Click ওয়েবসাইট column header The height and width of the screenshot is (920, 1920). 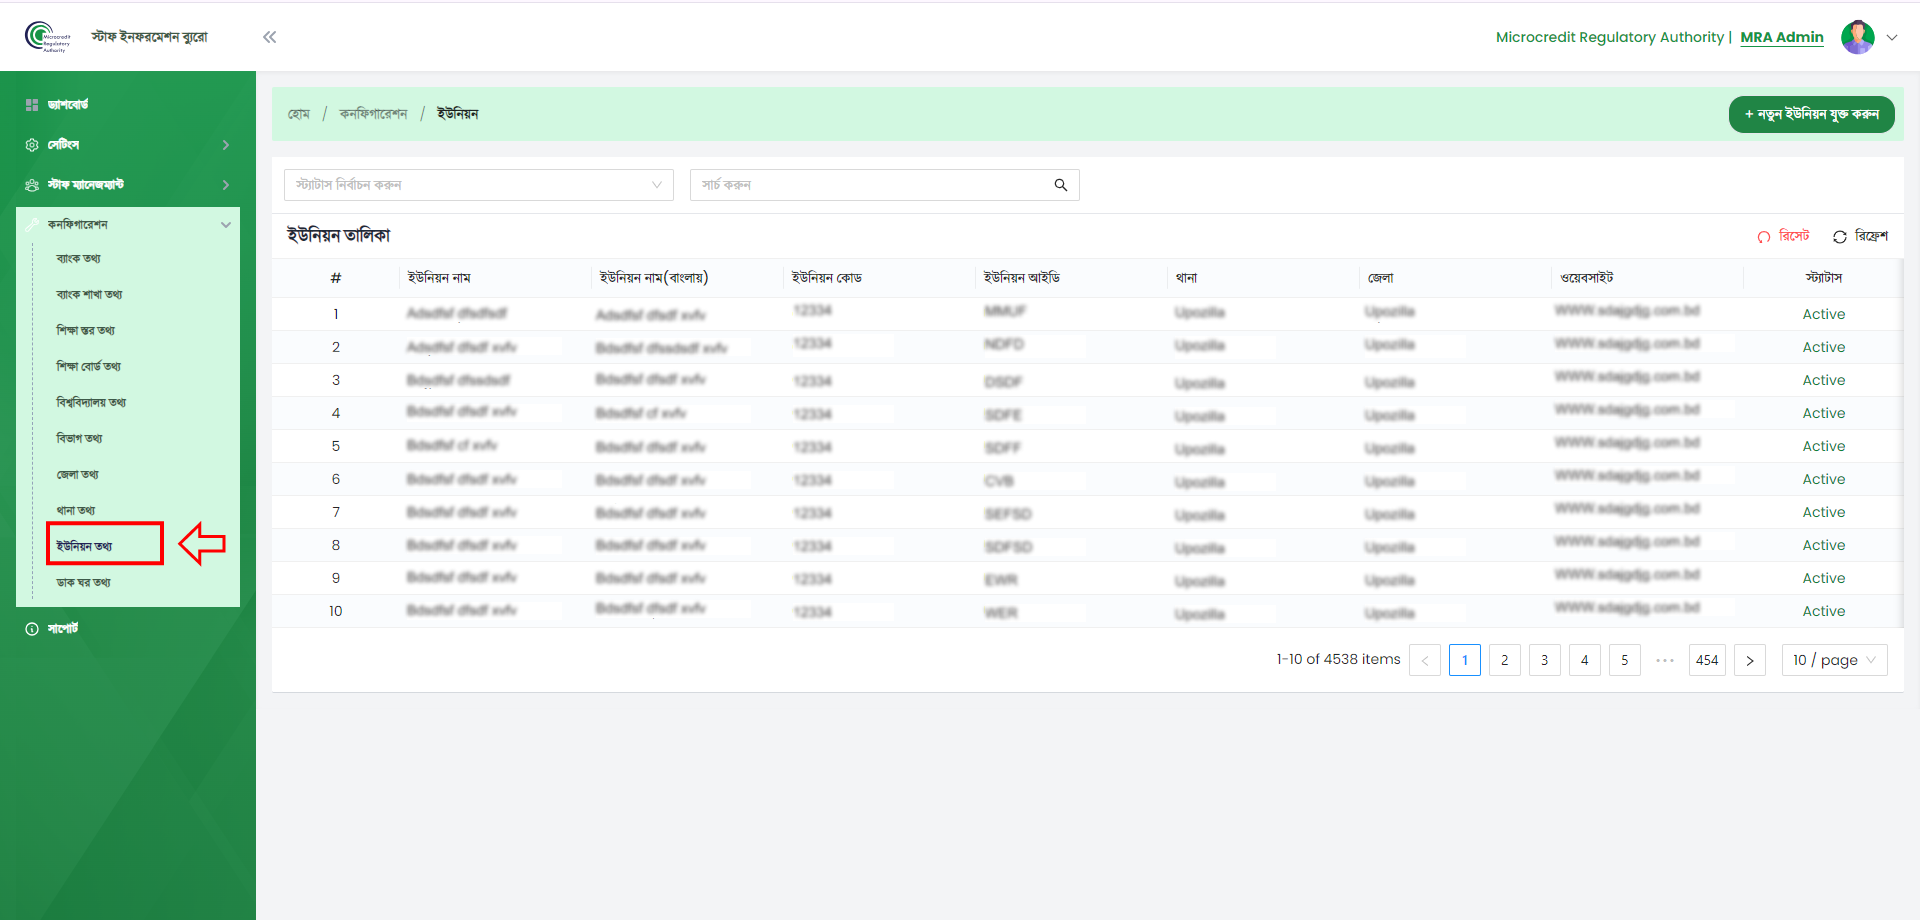click(x=1587, y=278)
